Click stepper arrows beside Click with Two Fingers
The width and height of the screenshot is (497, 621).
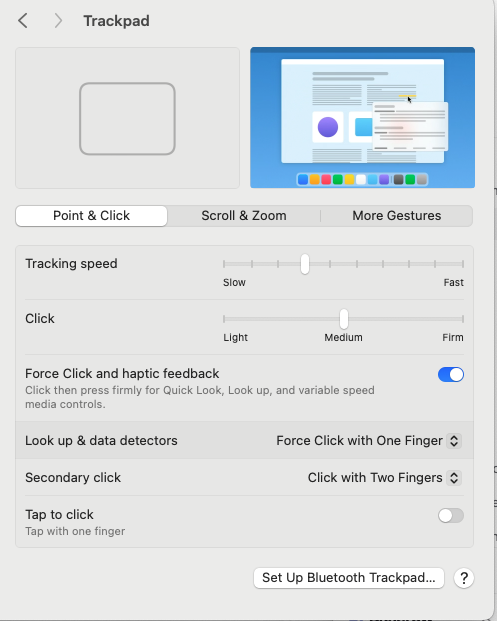click(454, 478)
